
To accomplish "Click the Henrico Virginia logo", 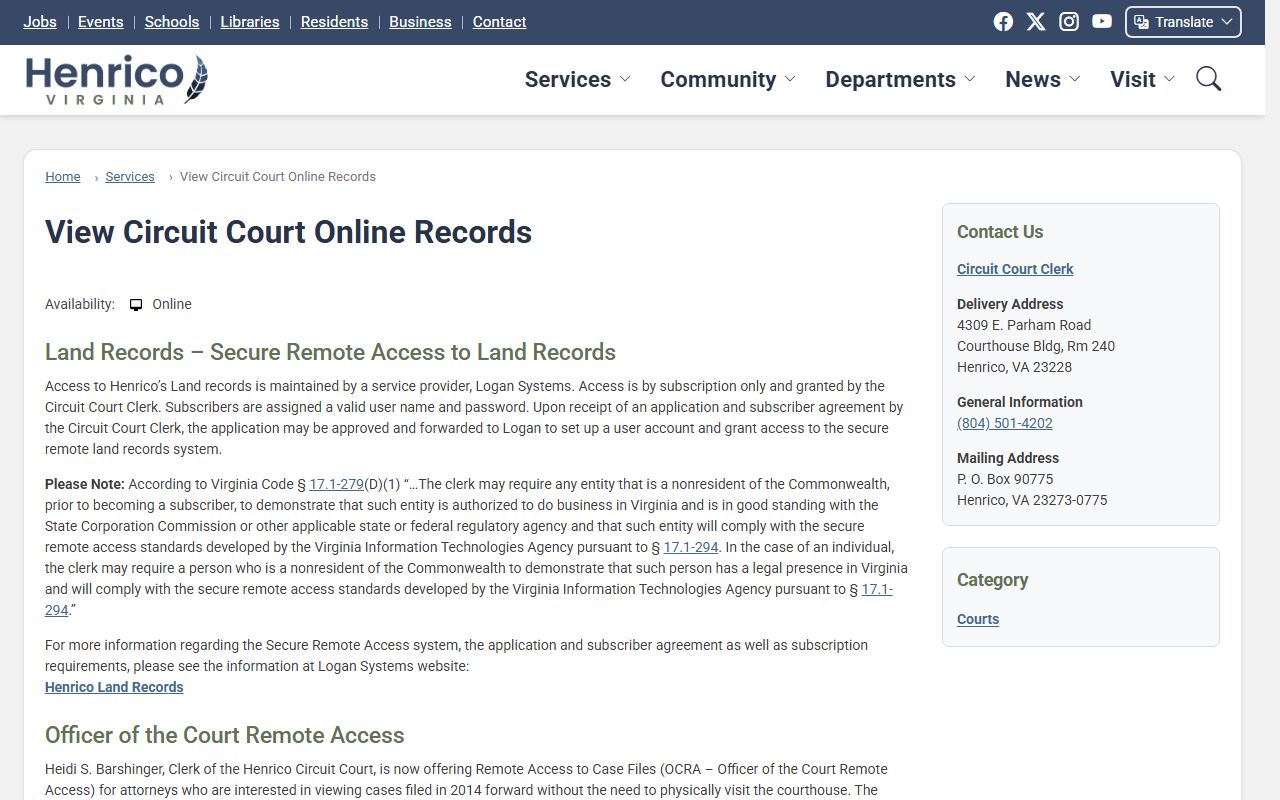I will click(x=117, y=80).
